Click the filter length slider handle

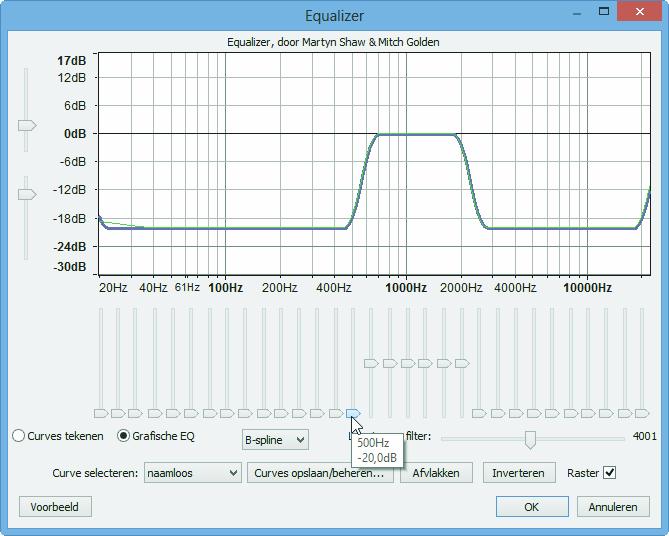point(530,439)
